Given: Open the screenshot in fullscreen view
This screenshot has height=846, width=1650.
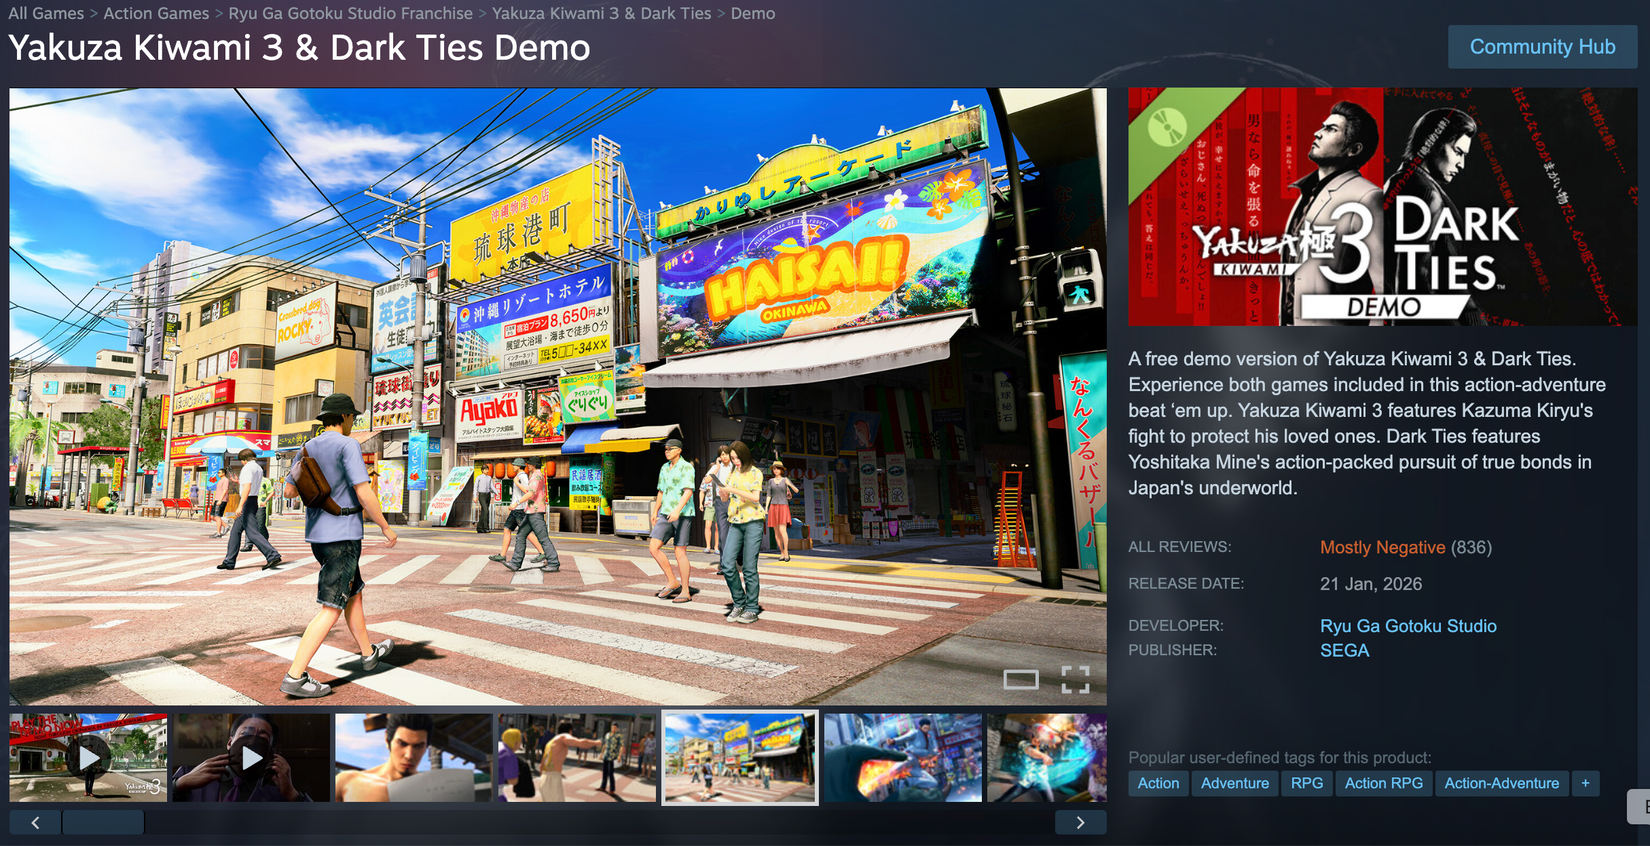Looking at the screenshot, I should (x=1075, y=680).
